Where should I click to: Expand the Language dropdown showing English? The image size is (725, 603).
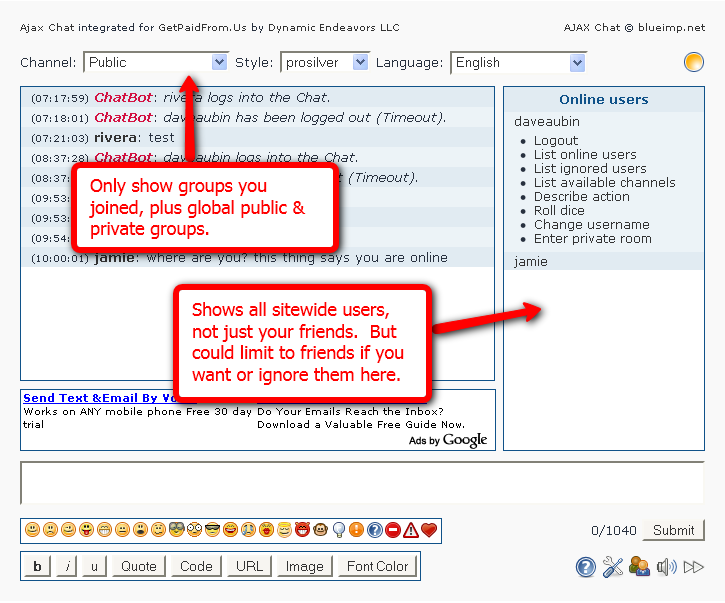(x=518, y=62)
